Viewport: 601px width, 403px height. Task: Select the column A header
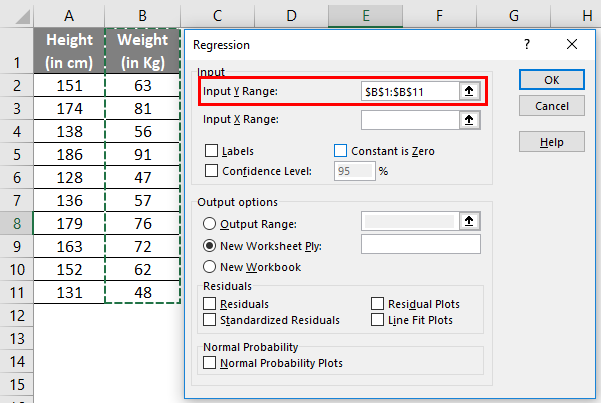68,14
